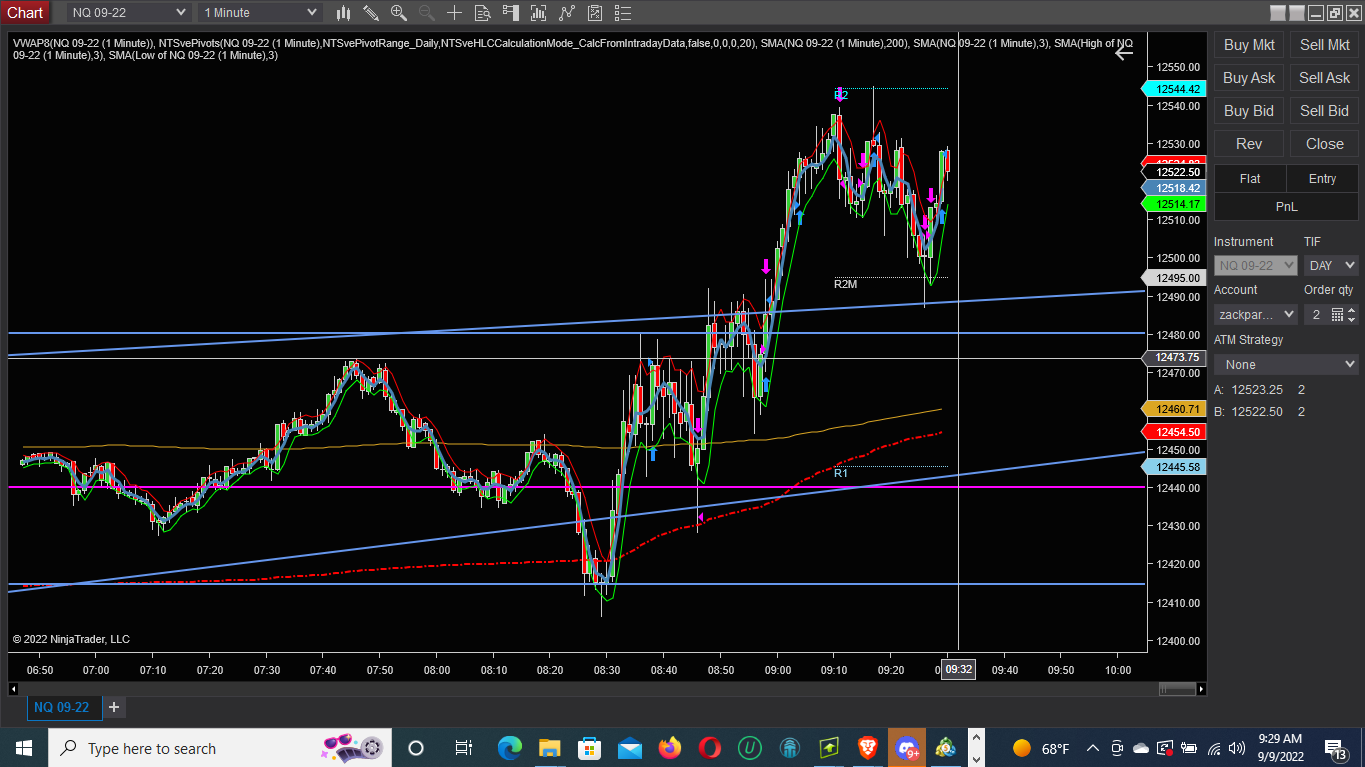Open Brave browser from the taskbar
This screenshot has width=1365, height=767.
pyautogui.click(x=868, y=748)
